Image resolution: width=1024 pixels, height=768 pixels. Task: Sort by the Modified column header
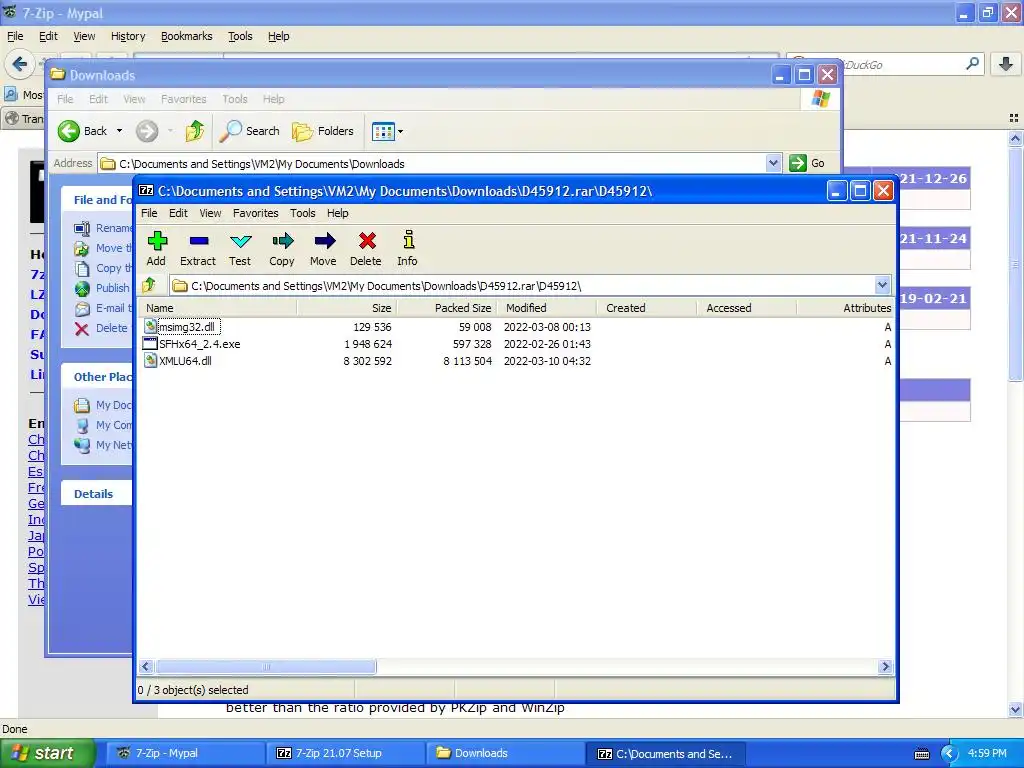point(547,308)
